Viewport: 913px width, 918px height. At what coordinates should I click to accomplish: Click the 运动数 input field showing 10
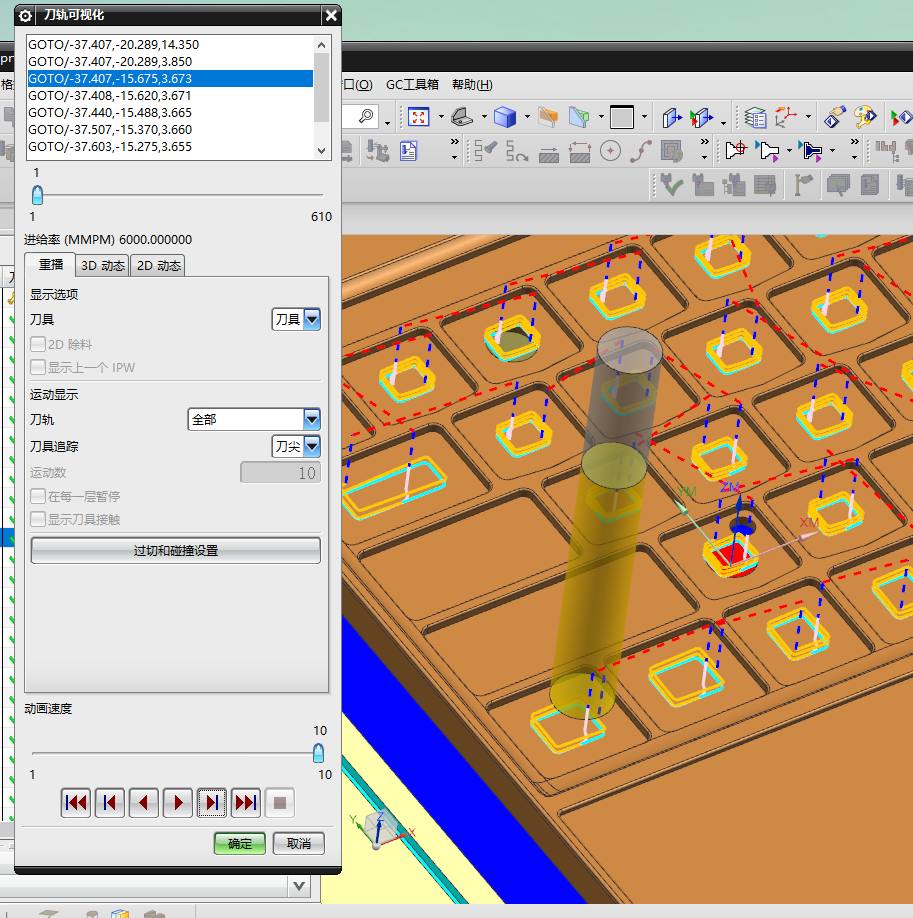(281, 472)
